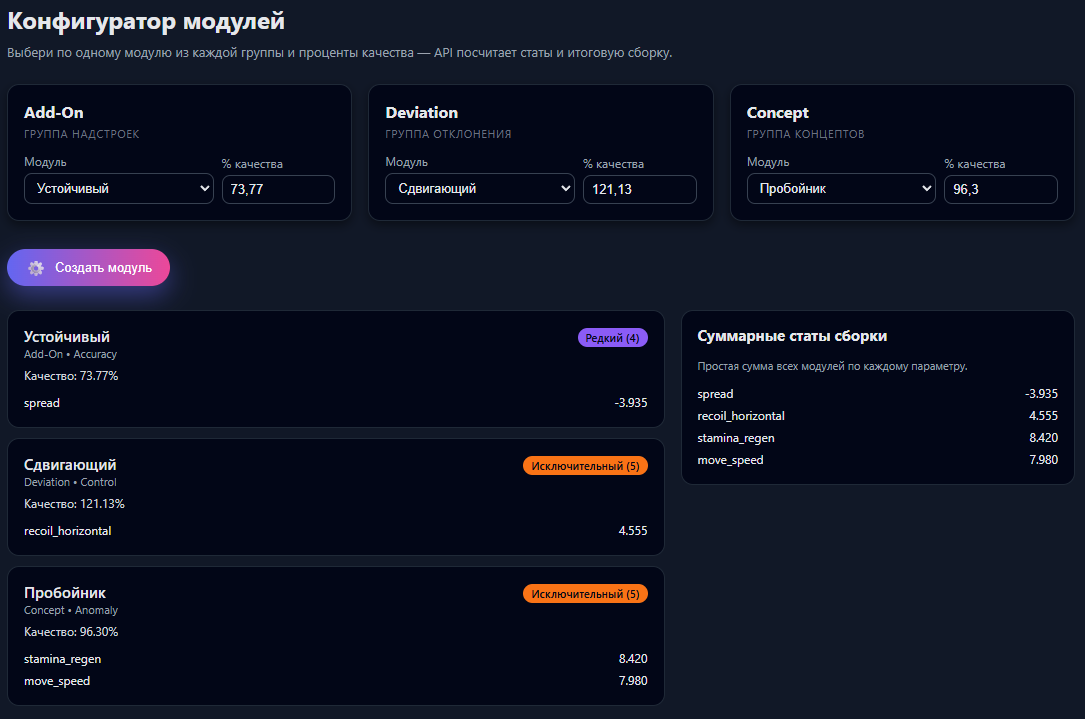Select the Concept quality field with 96,3
This screenshot has height=719, width=1085.
[x=1000, y=189]
